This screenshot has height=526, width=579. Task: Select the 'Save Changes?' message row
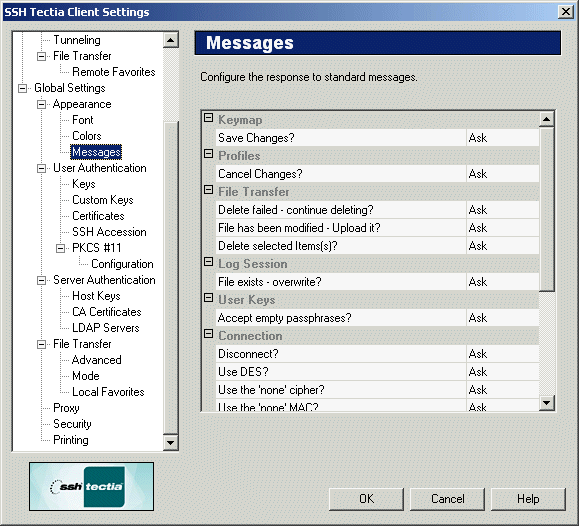click(x=377, y=138)
